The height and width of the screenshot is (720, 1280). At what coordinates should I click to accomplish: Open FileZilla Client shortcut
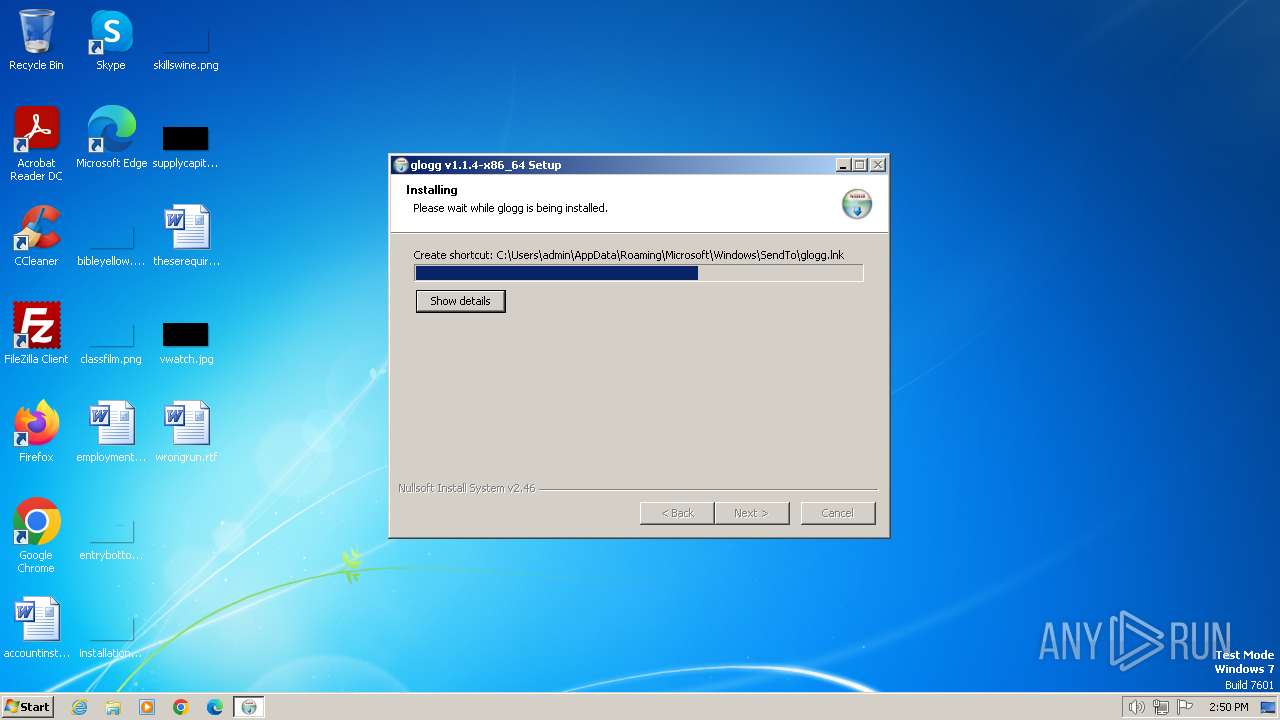[x=36, y=334]
